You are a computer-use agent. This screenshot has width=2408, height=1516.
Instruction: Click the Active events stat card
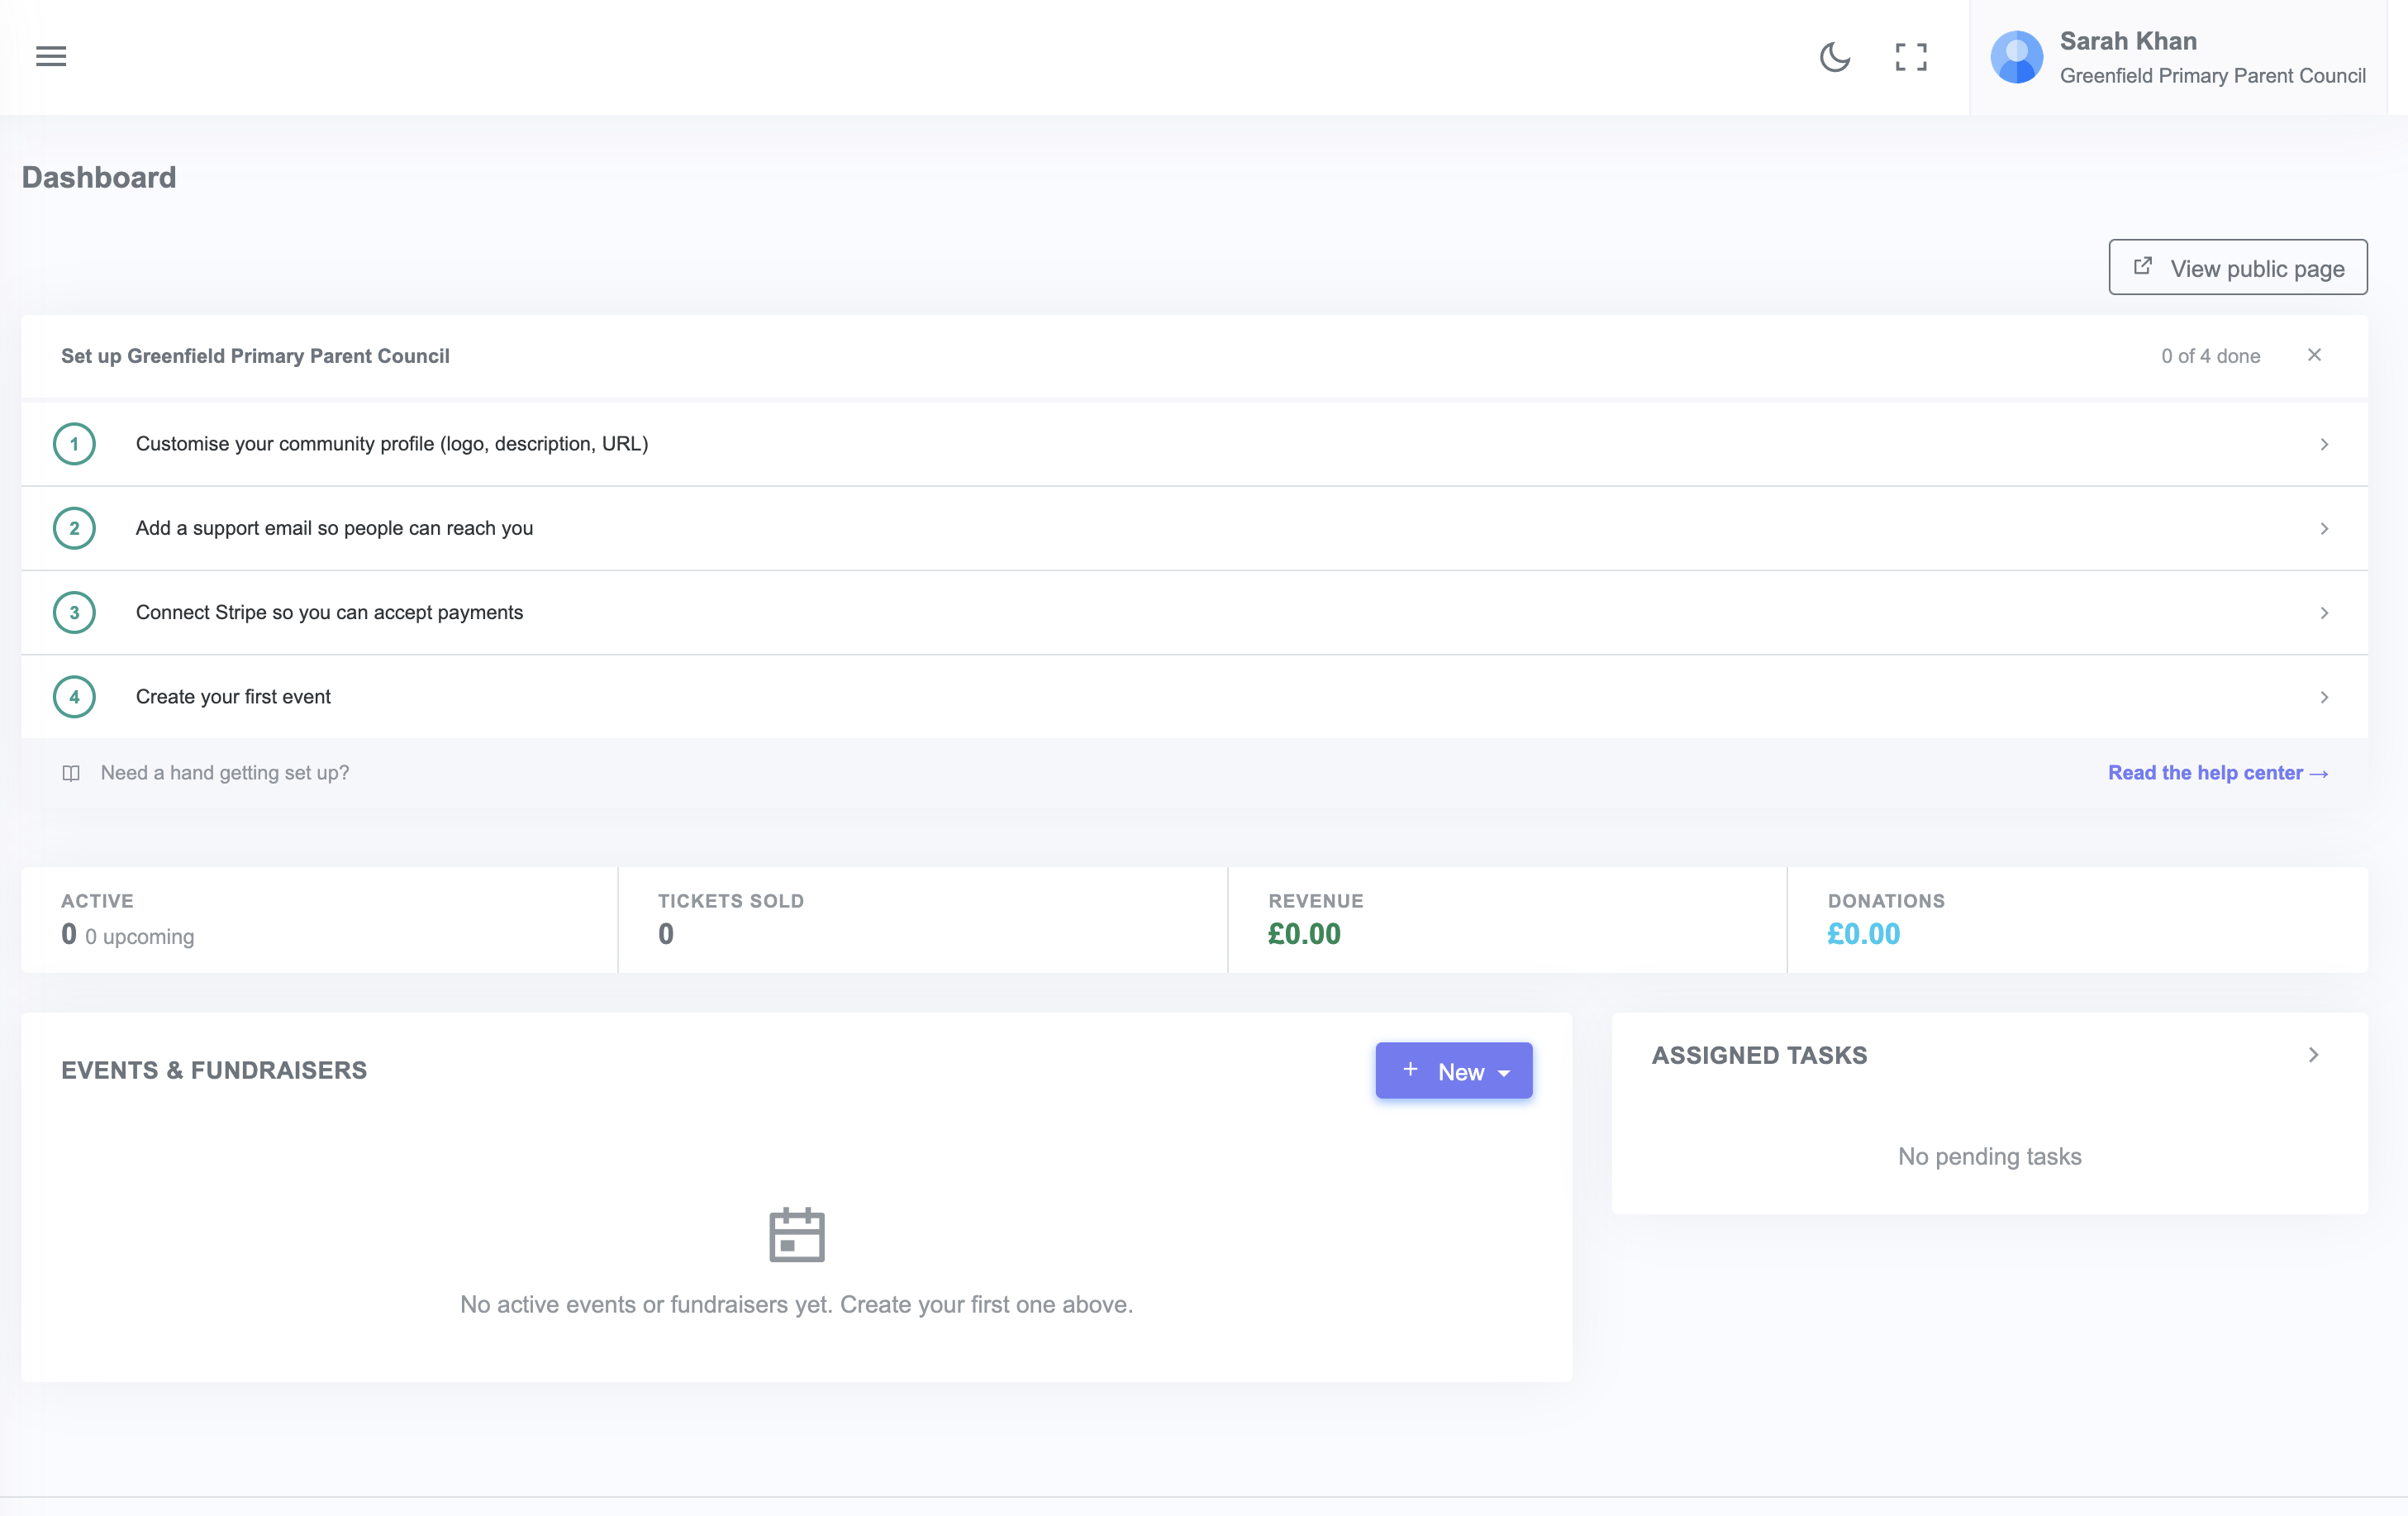click(x=319, y=920)
